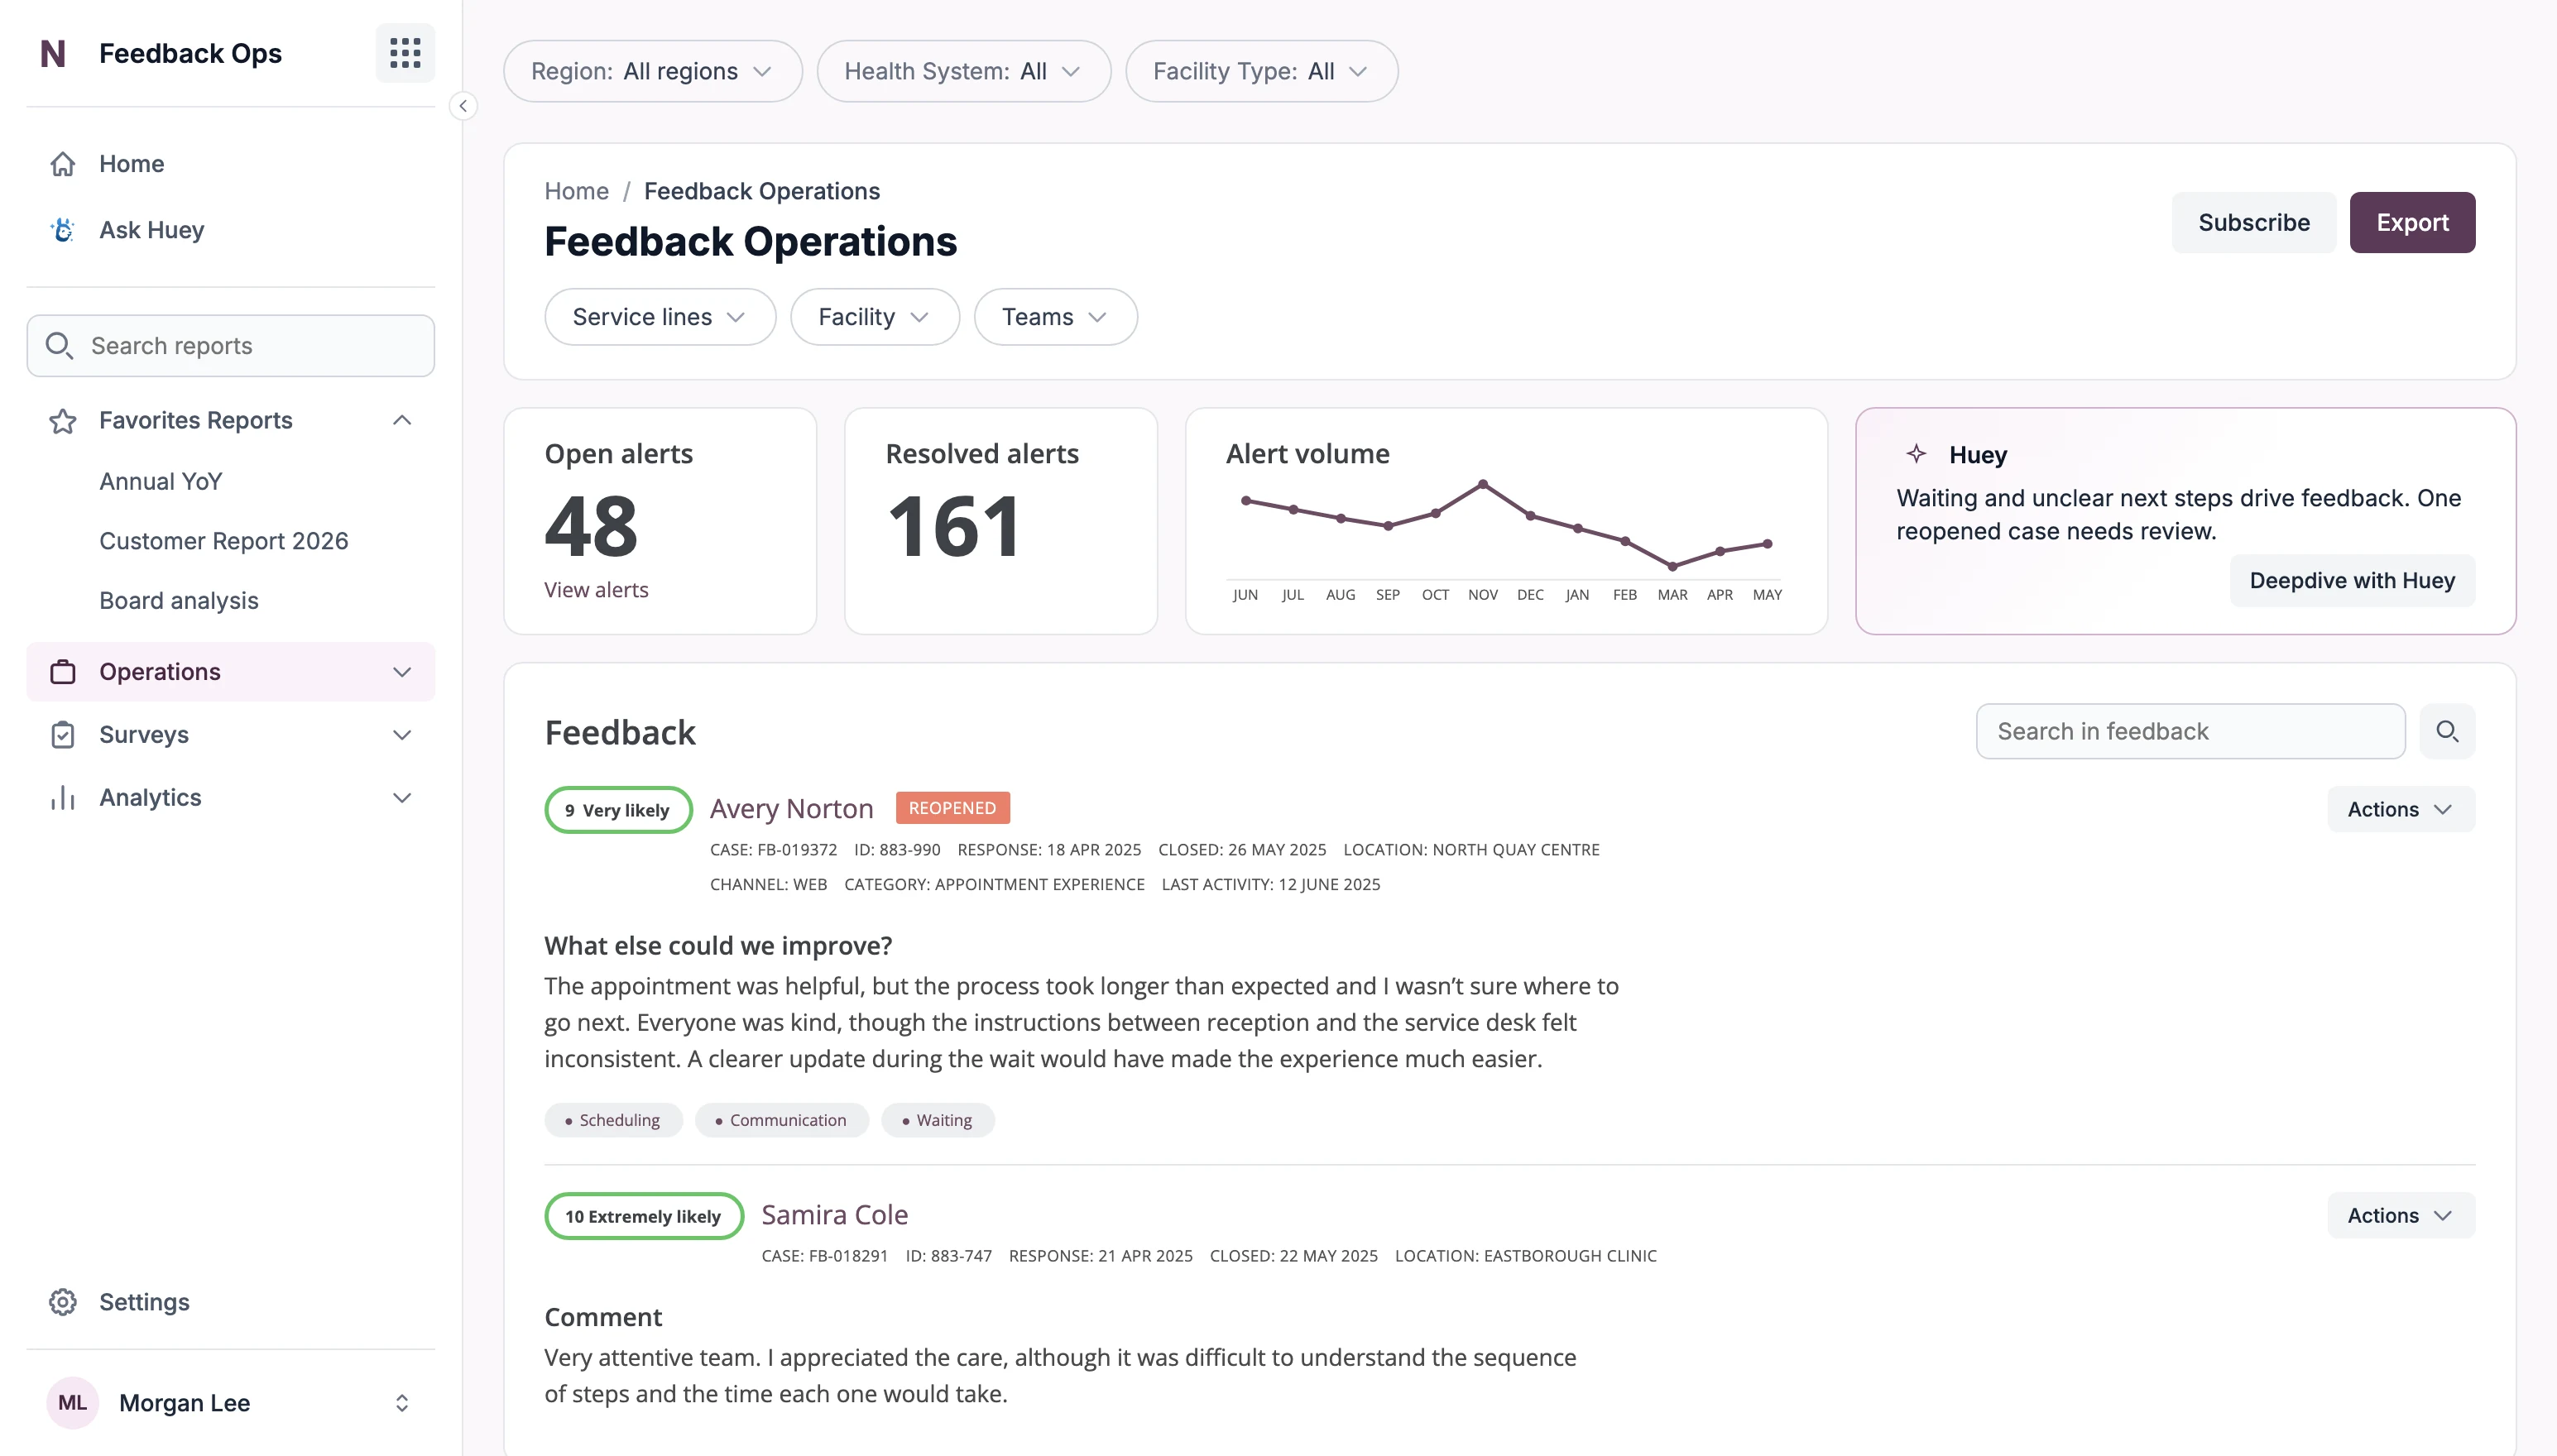Click the NOV peak point on chart
This screenshot has width=2557, height=1456.
(x=1483, y=484)
